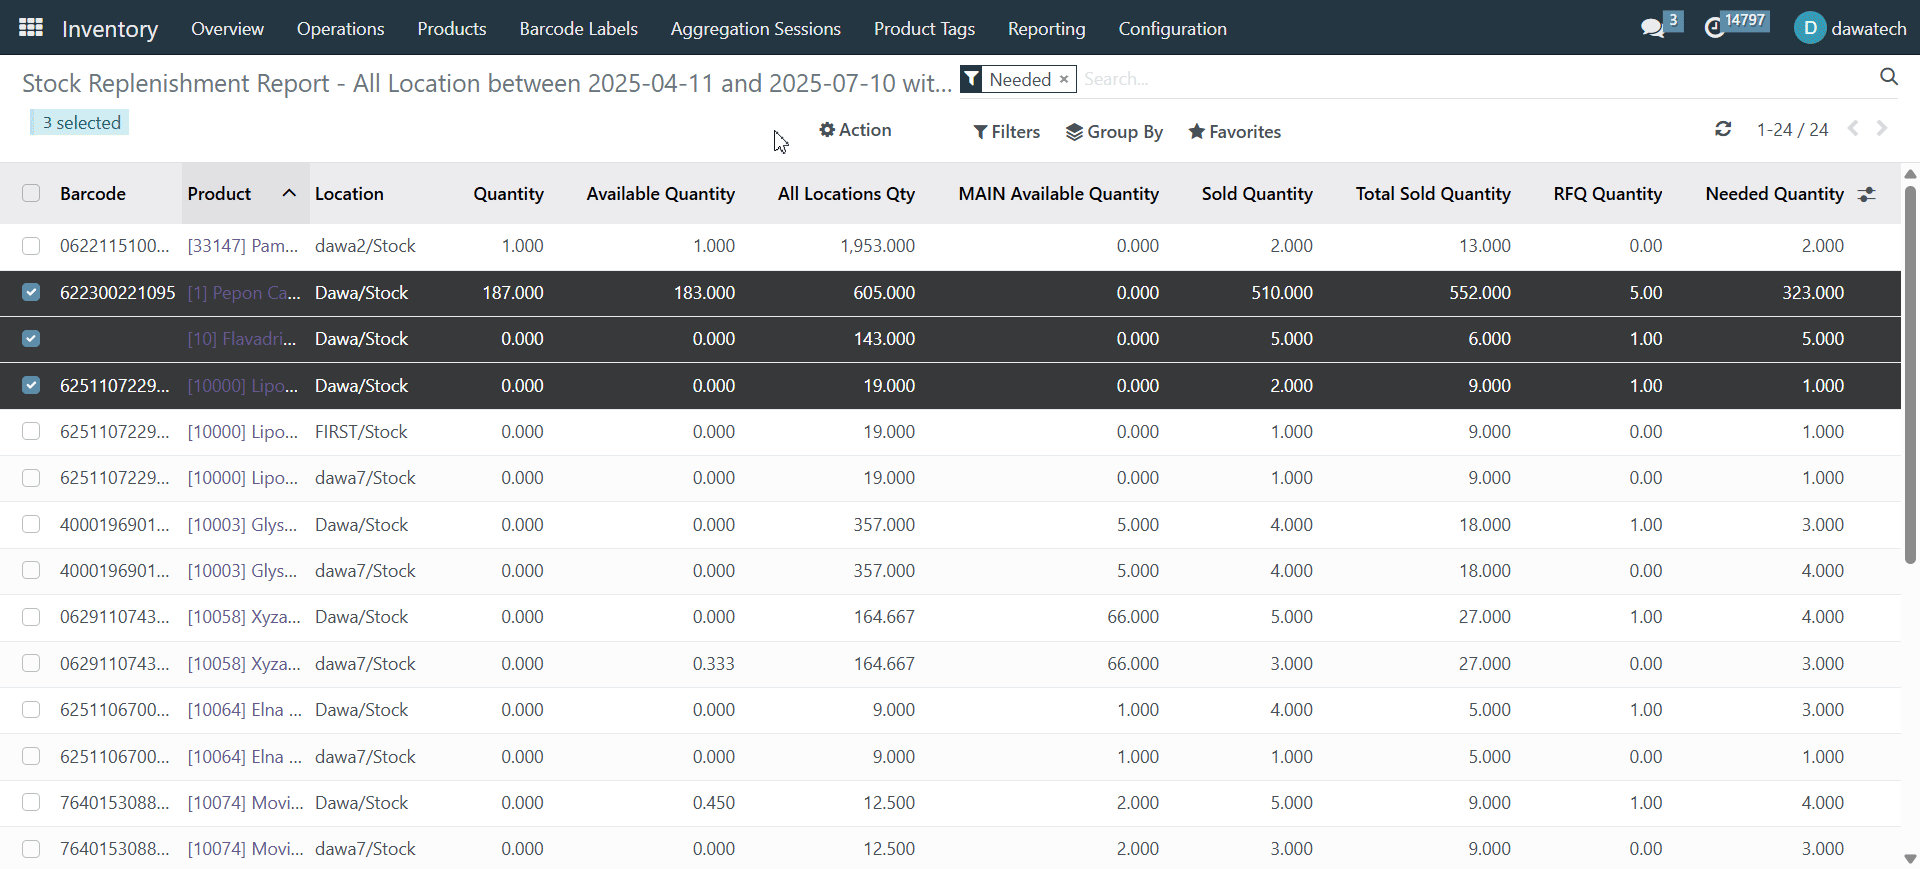This screenshot has width=1920, height=869.
Task: Remove the Needed filter facet
Action: (1064, 79)
